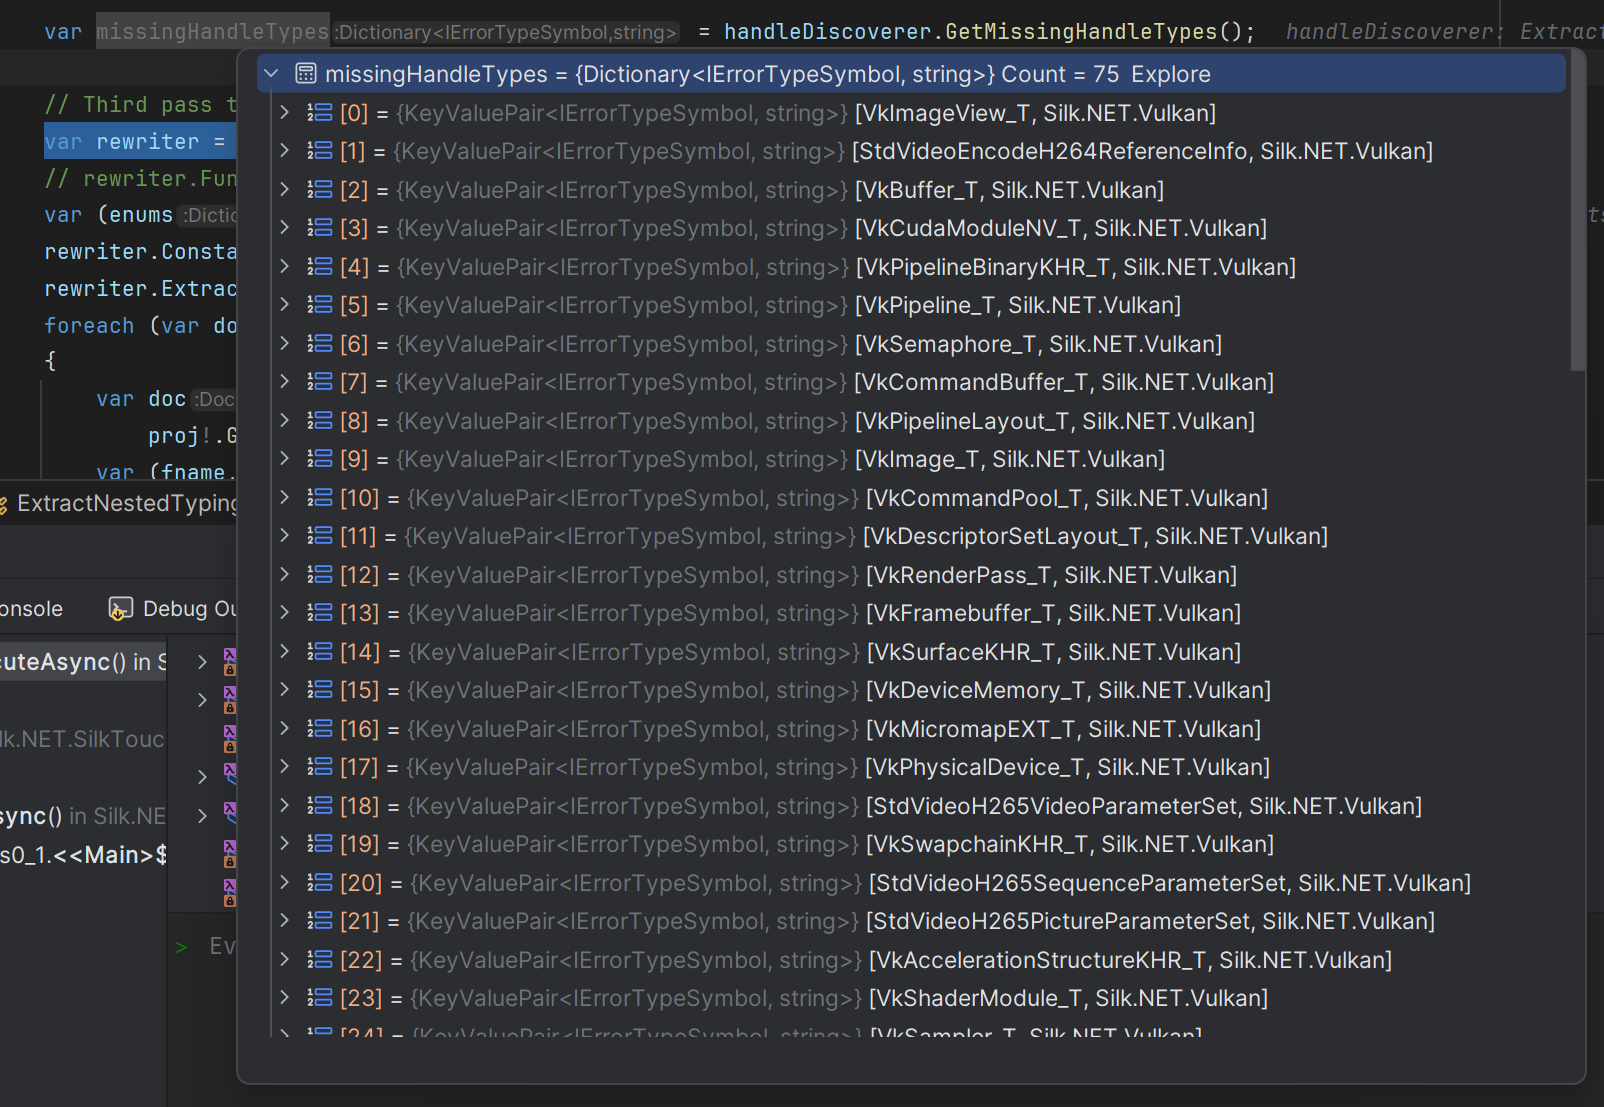This screenshot has height=1107, width=1604.
Task: Click the Explore link for missingHandleTypes
Action: tap(1171, 74)
